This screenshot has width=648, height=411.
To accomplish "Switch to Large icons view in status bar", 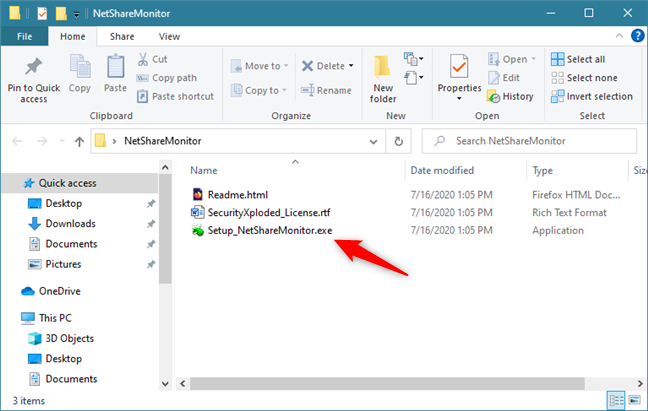I will [635, 400].
